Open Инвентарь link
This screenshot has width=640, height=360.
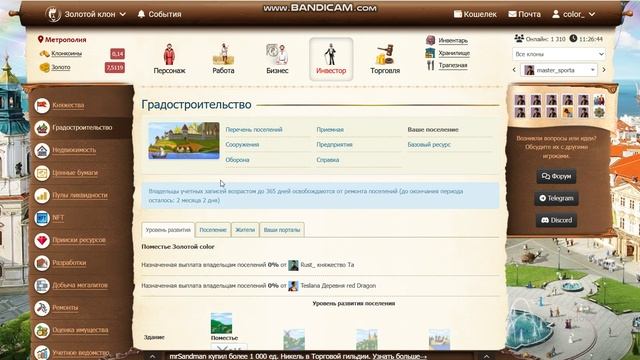[x=453, y=40]
